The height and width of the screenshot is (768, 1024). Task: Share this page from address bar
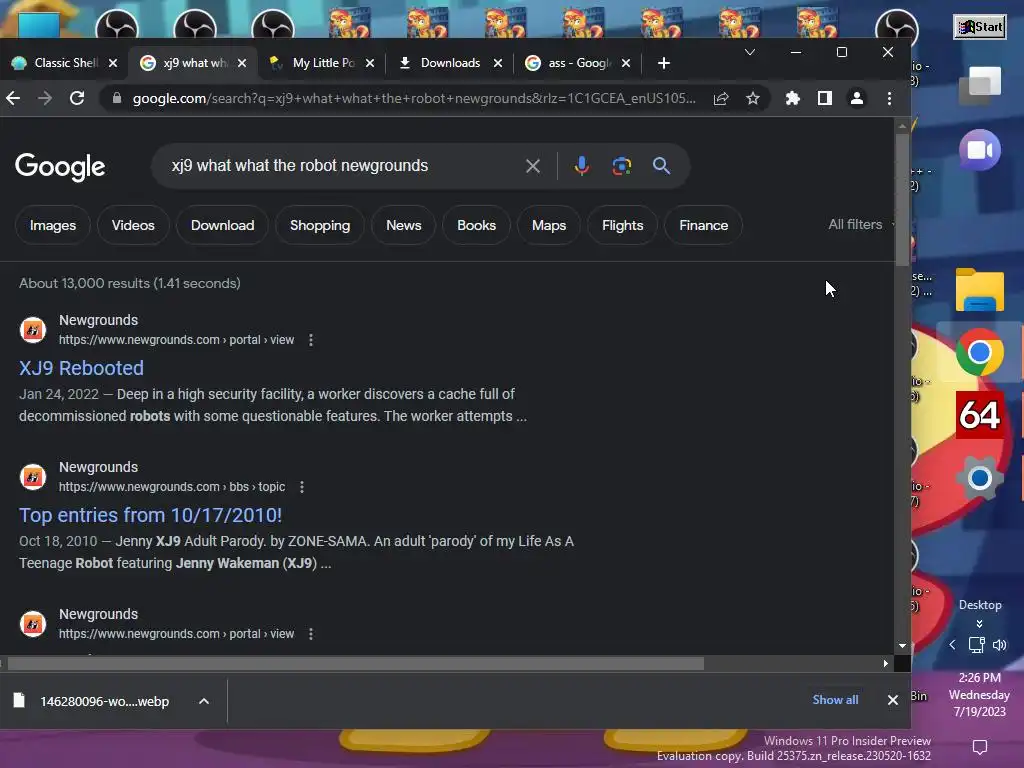(721, 98)
